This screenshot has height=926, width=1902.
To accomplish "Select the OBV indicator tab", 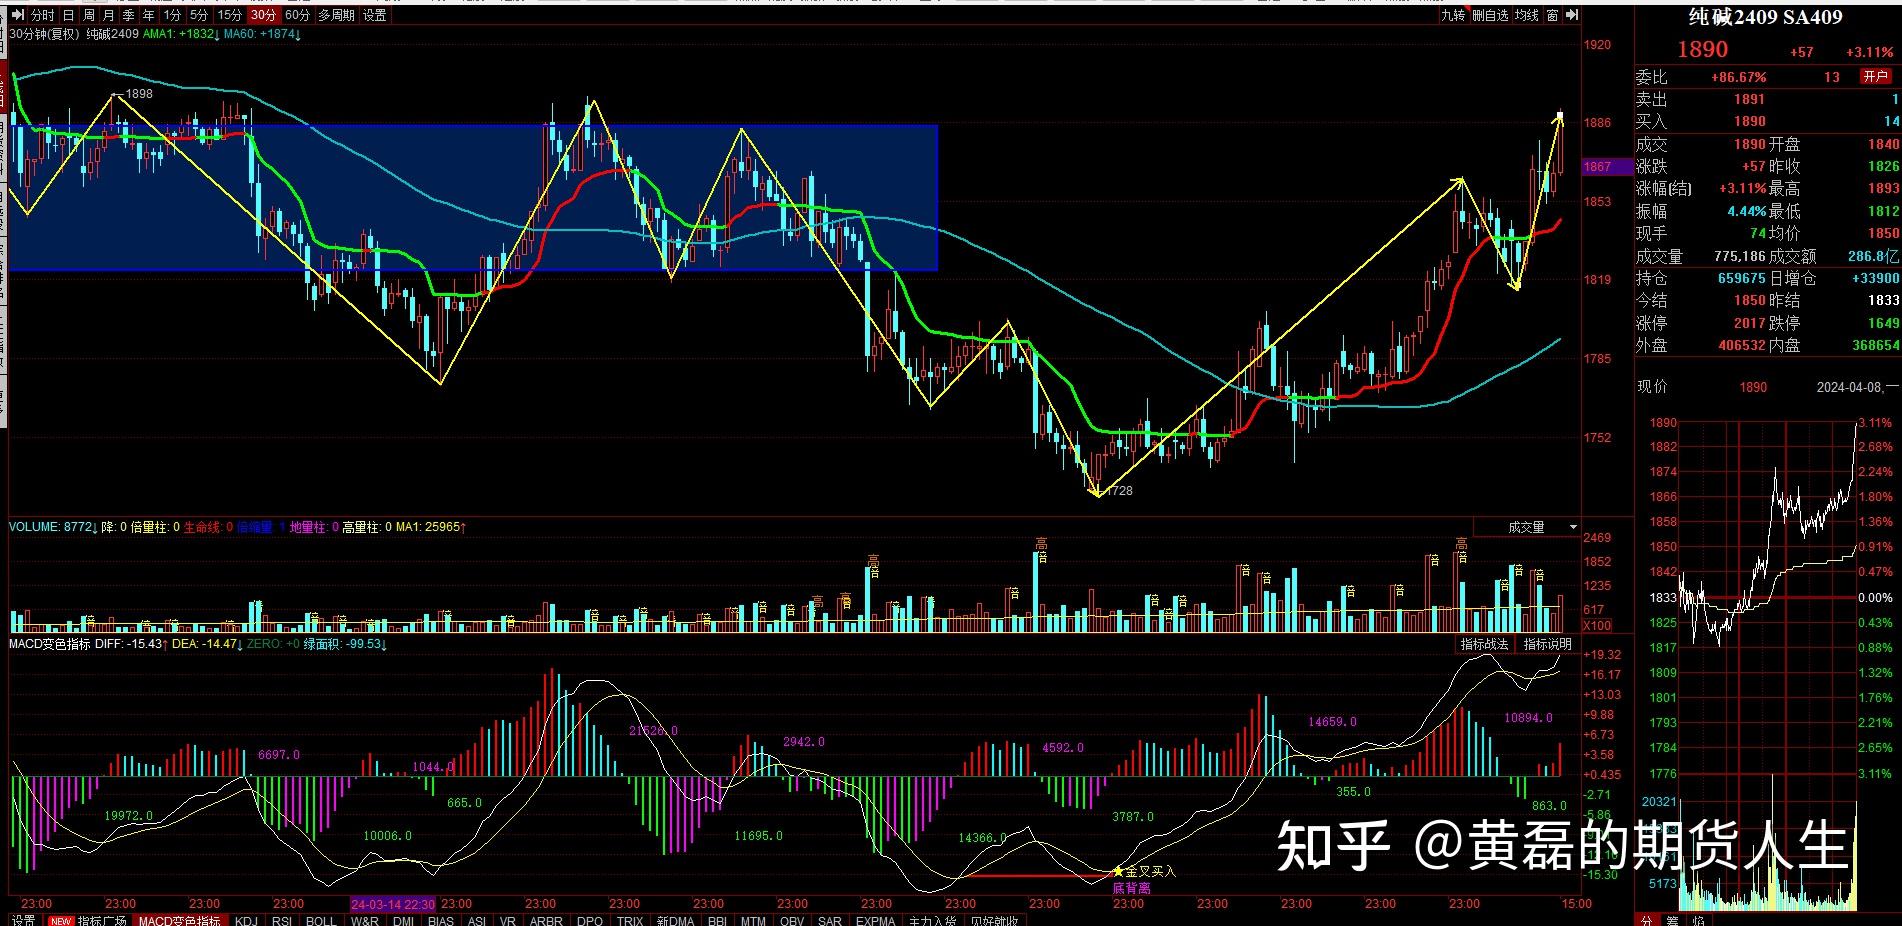I will point(792,920).
